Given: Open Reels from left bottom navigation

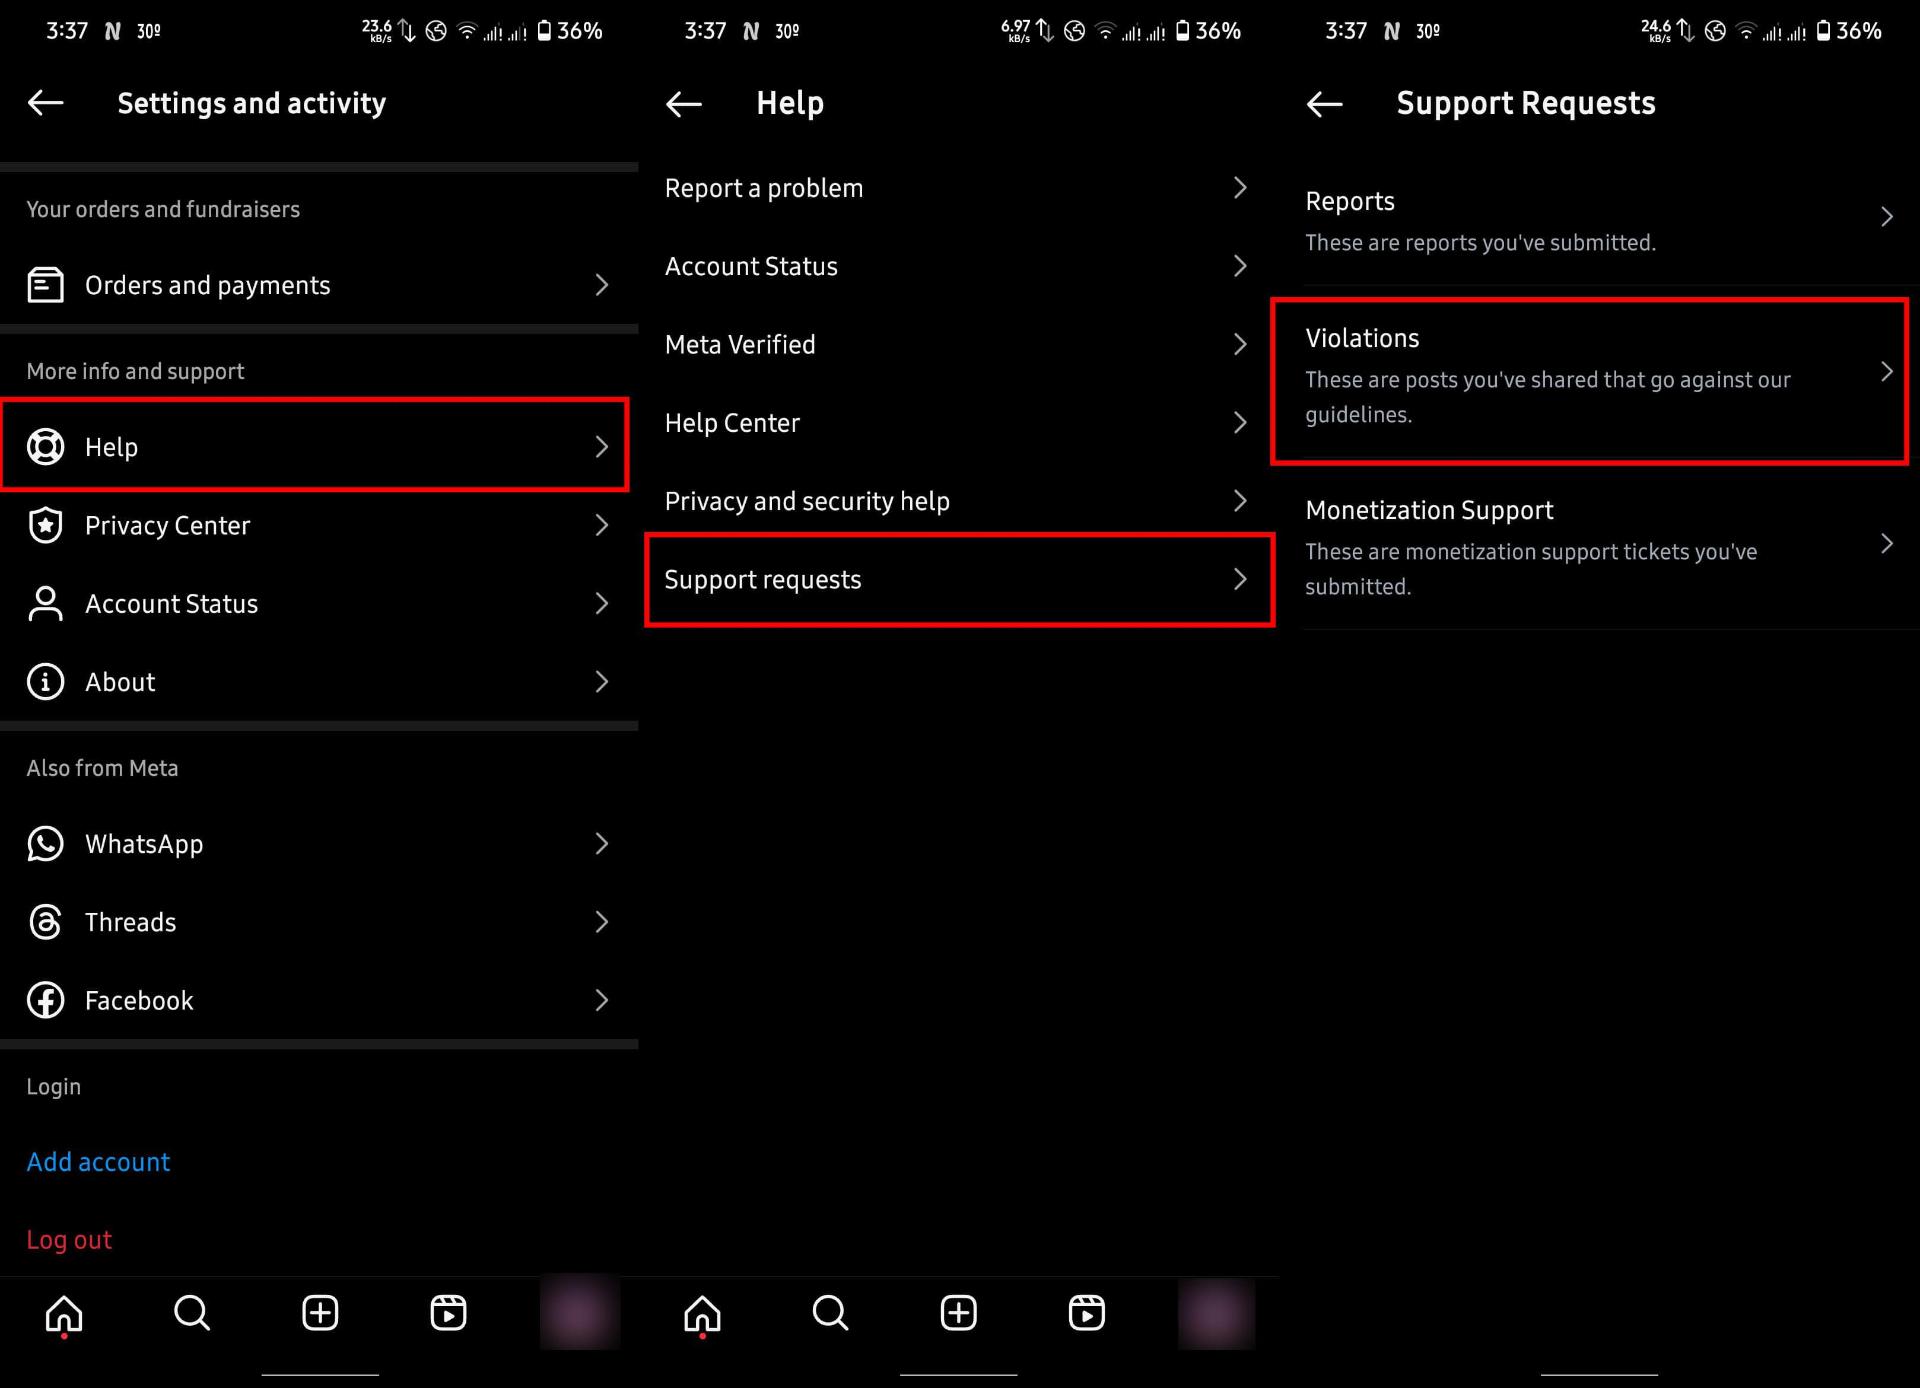Looking at the screenshot, I should [x=448, y=1313].
